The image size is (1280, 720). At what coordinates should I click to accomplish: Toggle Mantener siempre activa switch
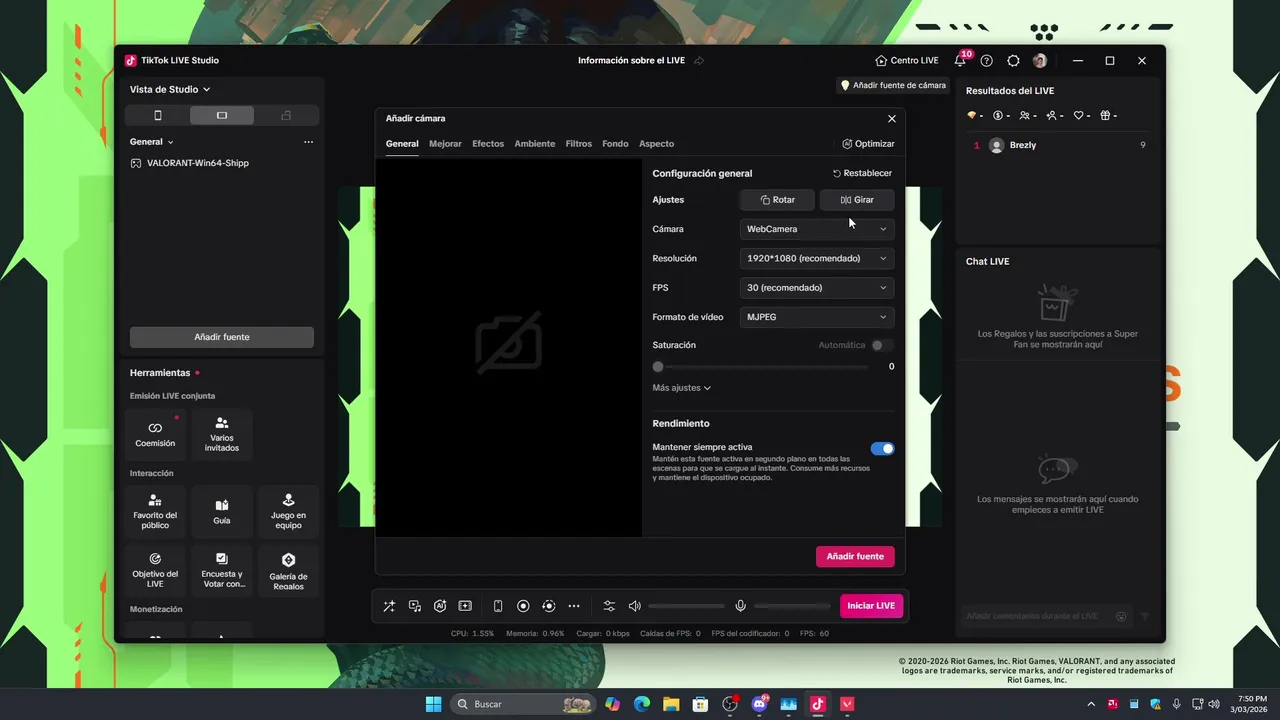point(882,449)
